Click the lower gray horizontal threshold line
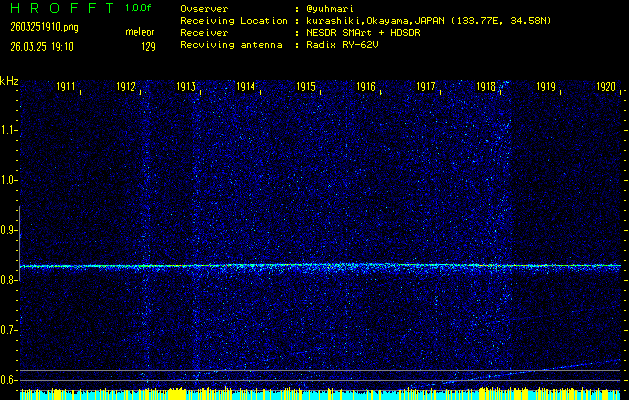 point(320,380)
